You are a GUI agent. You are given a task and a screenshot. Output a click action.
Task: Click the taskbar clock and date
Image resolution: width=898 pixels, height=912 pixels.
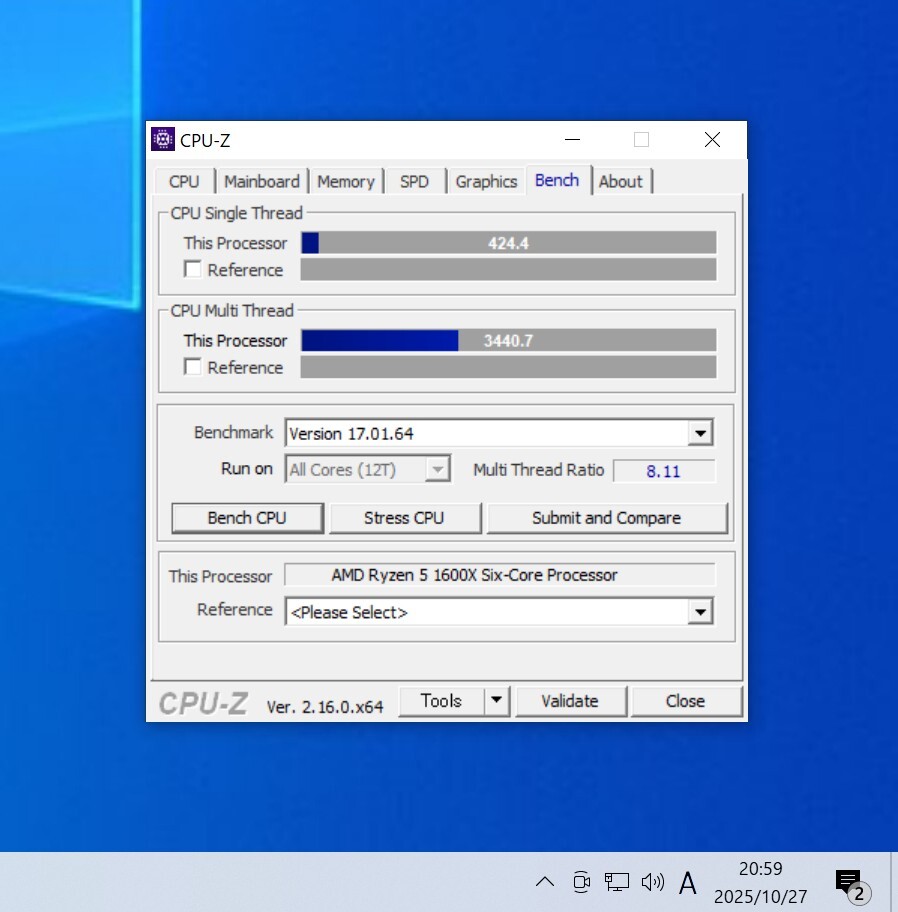click(760, 883)
